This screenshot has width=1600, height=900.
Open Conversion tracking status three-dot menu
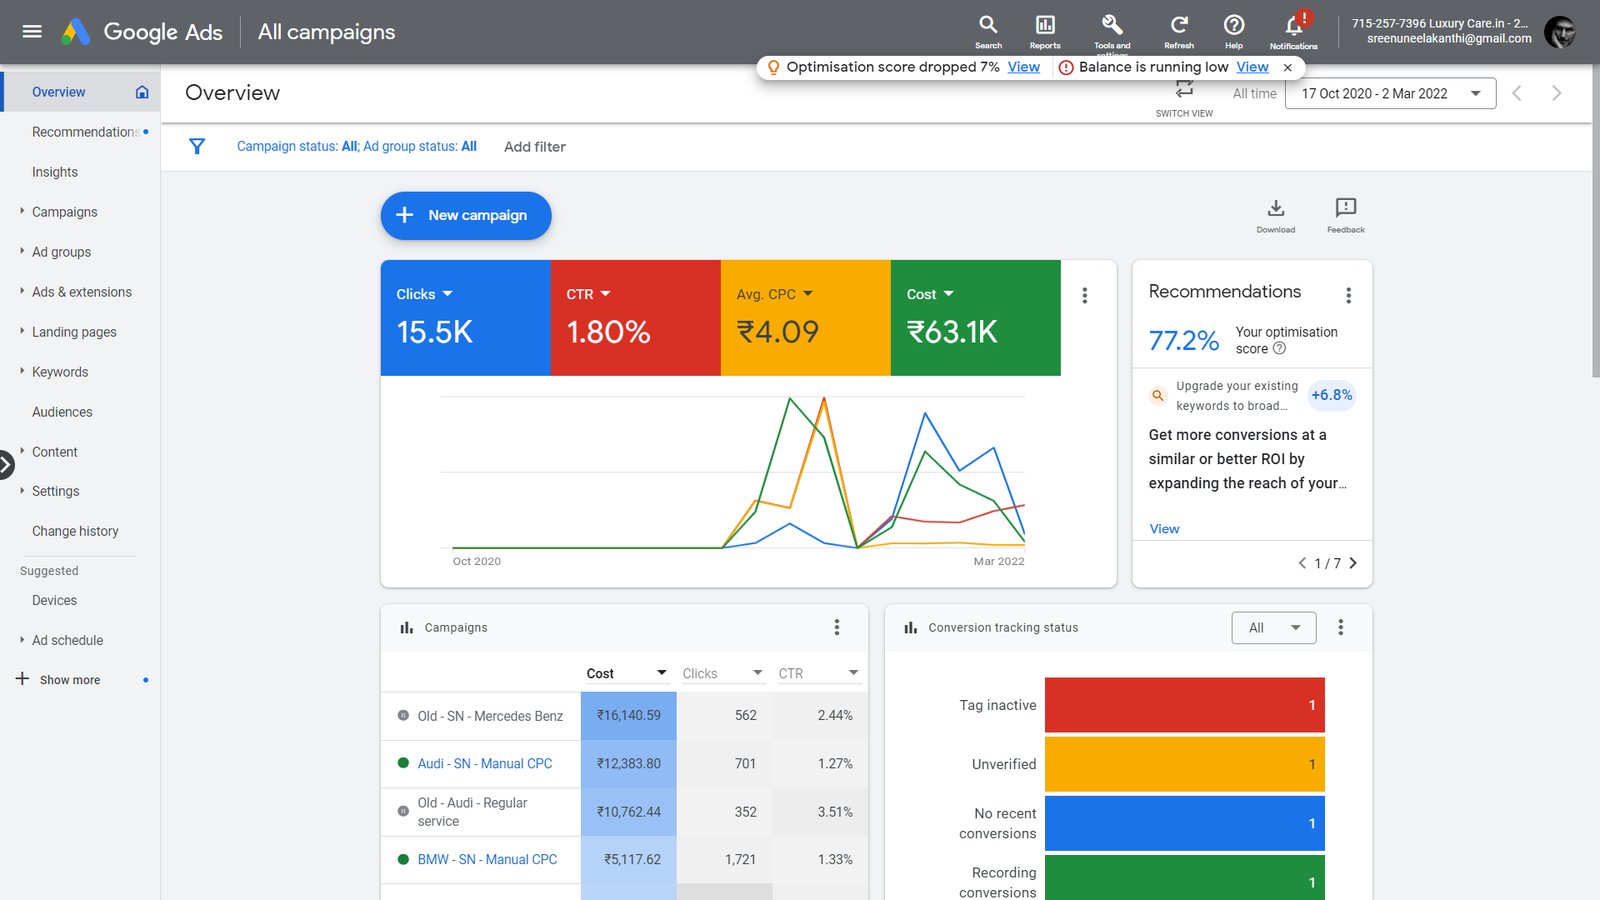pos(1341,627)
